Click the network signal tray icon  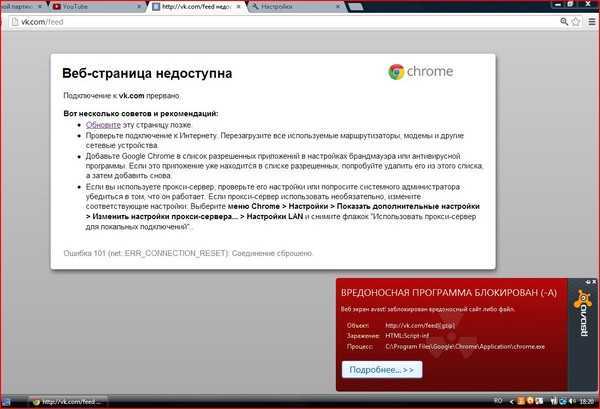(553, 401)
